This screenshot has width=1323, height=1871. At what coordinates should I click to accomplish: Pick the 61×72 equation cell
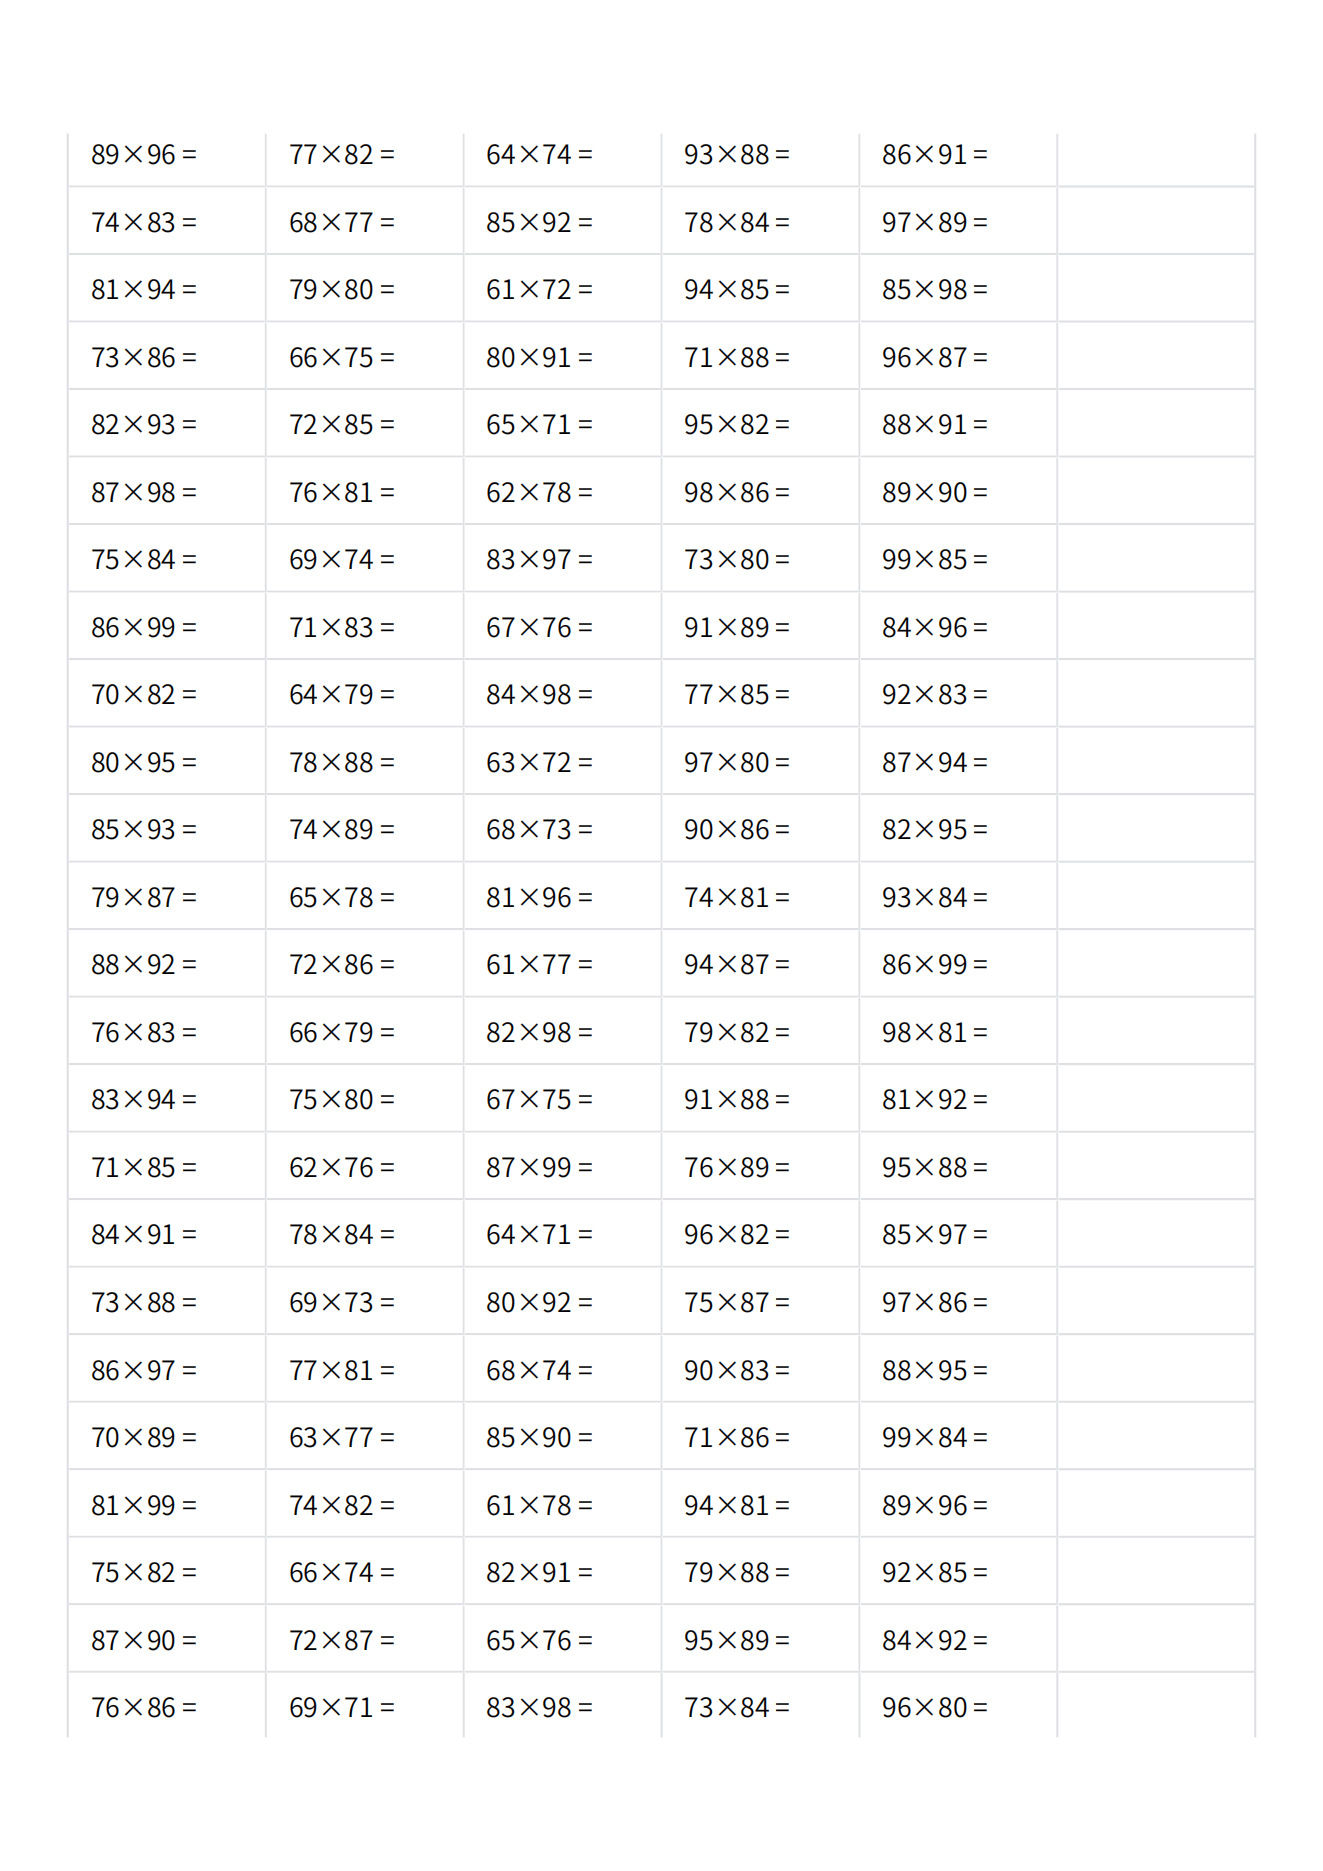(x=539, y=290)
